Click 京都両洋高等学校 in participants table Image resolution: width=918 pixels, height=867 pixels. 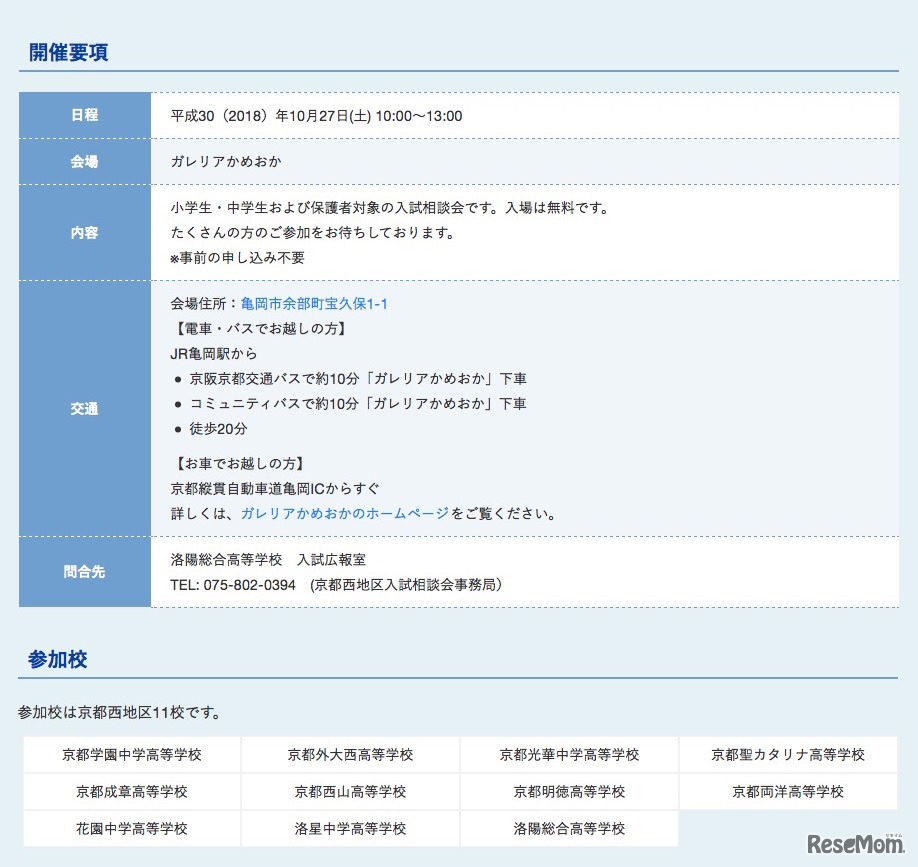coord(788,791)
